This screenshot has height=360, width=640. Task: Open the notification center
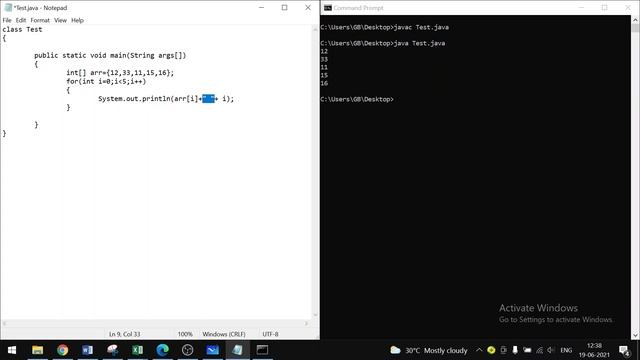(x=624, y=350)
